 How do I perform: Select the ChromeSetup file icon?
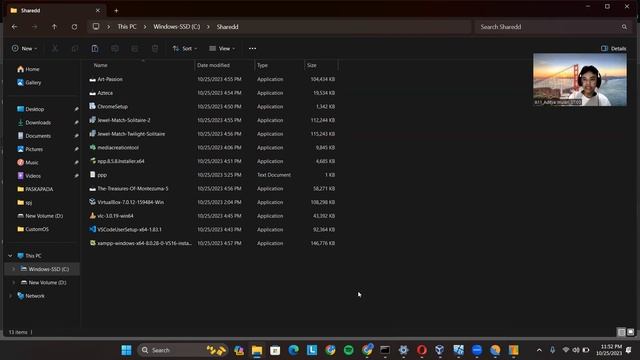pos(93,107)
